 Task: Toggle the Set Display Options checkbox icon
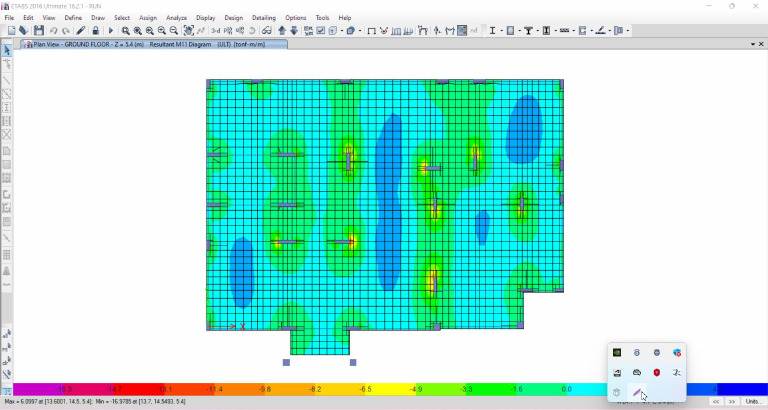pyautogui.click(x=321, y=31)
